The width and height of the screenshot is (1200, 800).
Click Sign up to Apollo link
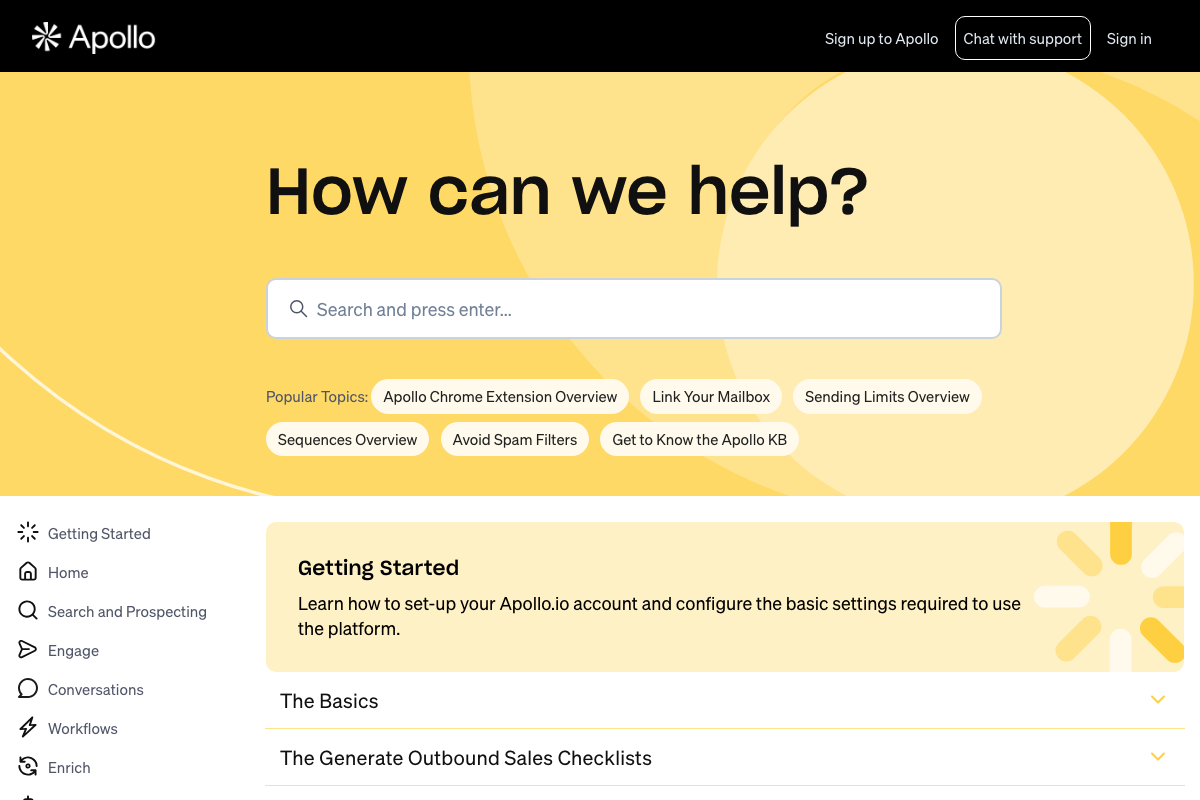pos(881,38)
